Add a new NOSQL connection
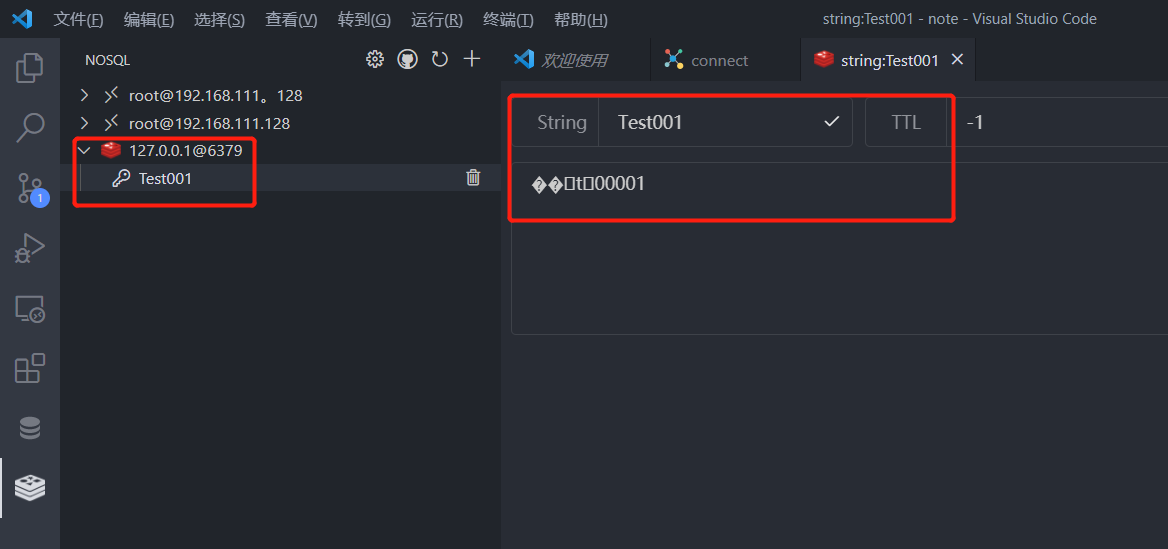The width and height of the screenshot is (1168, 549). (x=472, y=59)
